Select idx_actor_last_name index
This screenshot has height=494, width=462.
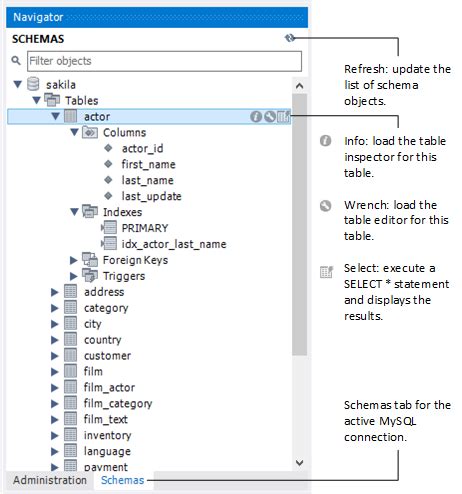174,244
